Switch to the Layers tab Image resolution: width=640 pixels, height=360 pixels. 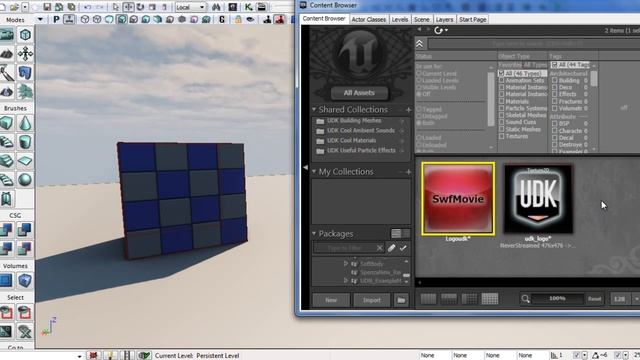[x=444, y=20]
